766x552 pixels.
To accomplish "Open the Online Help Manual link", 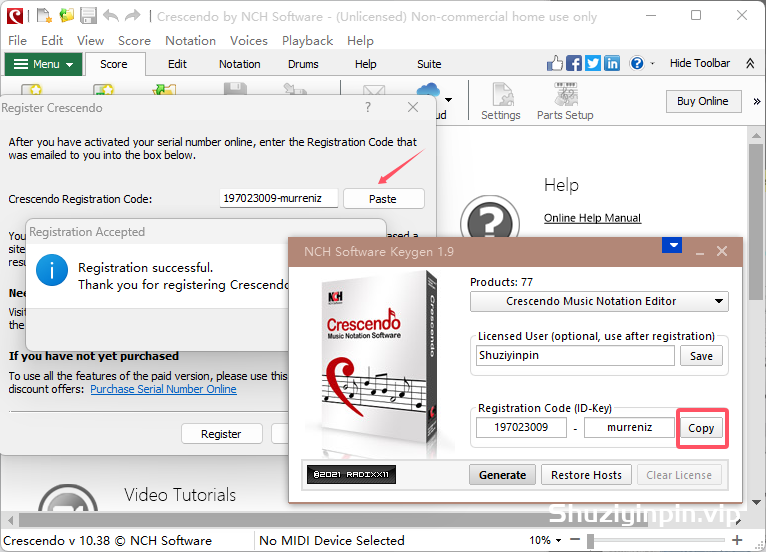I will [x=592, y=218].
